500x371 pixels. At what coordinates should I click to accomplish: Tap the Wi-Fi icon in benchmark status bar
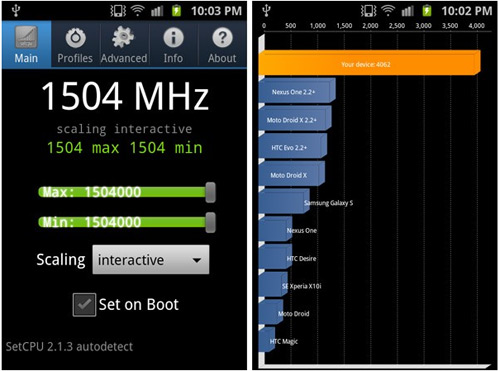click(388, 11)
